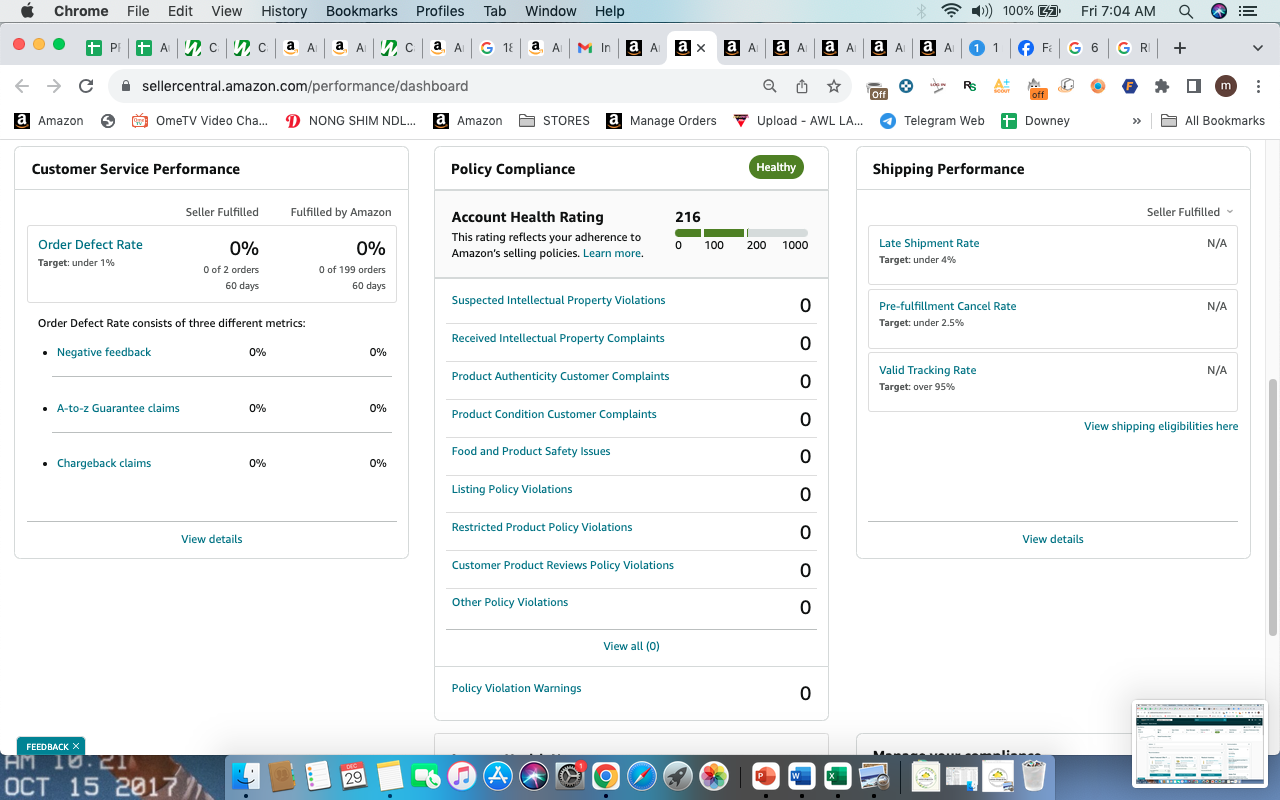Click the Learn more link under Account Health Rating
This screenshot has height=800, width=1280.
pos(612,254)
